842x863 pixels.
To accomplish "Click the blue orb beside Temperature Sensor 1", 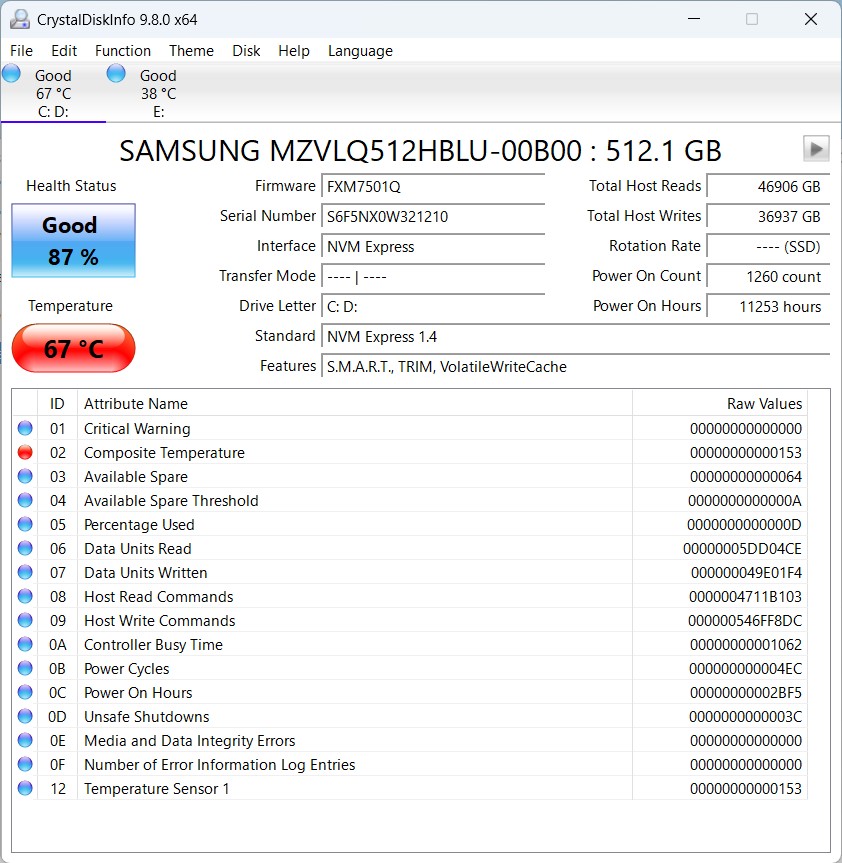I will (x=25, y=789).
